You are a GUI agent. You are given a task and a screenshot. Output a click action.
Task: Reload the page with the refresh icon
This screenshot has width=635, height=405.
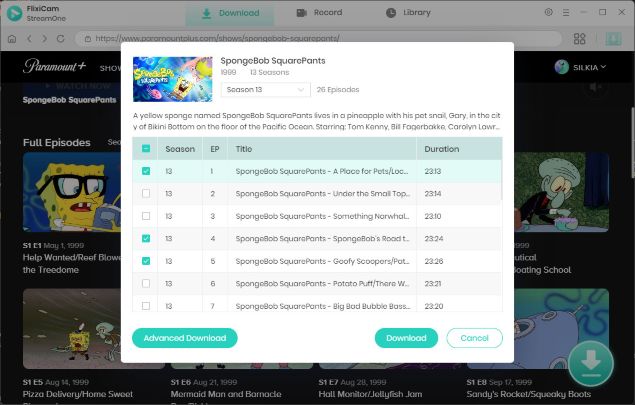click(x=61, y=39)
